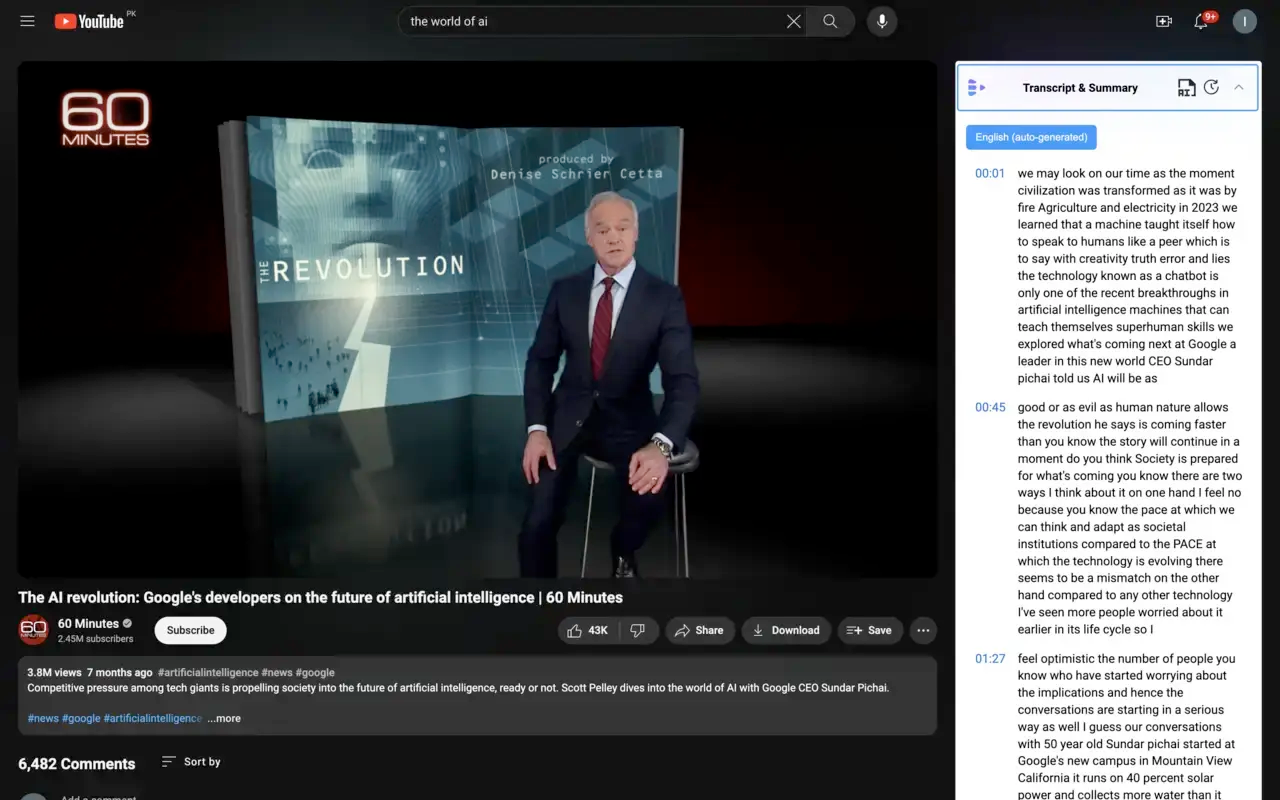1280x800 pixels.
Task: Select English (auto-generated) language tab
Action: (1031, 137)
